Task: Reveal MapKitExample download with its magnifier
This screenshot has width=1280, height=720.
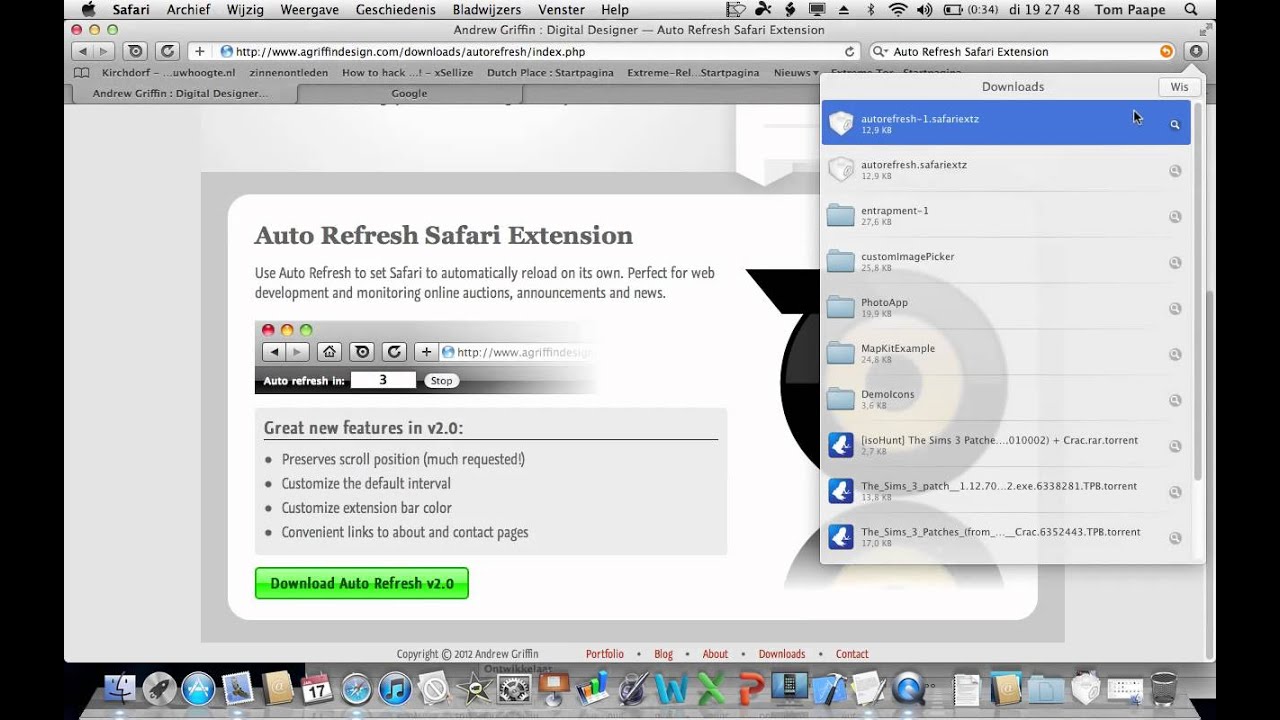Action: point(1175,355)
